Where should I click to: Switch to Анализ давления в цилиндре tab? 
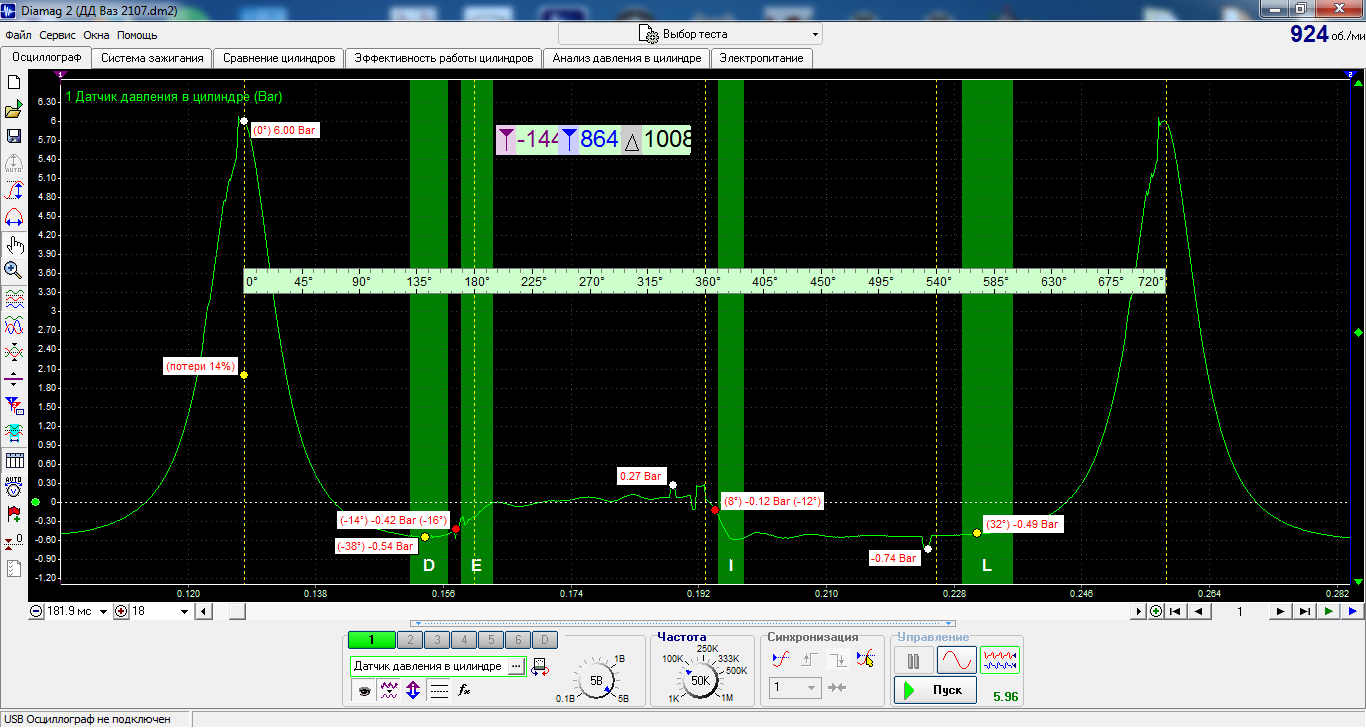click(x=627, y=58)
